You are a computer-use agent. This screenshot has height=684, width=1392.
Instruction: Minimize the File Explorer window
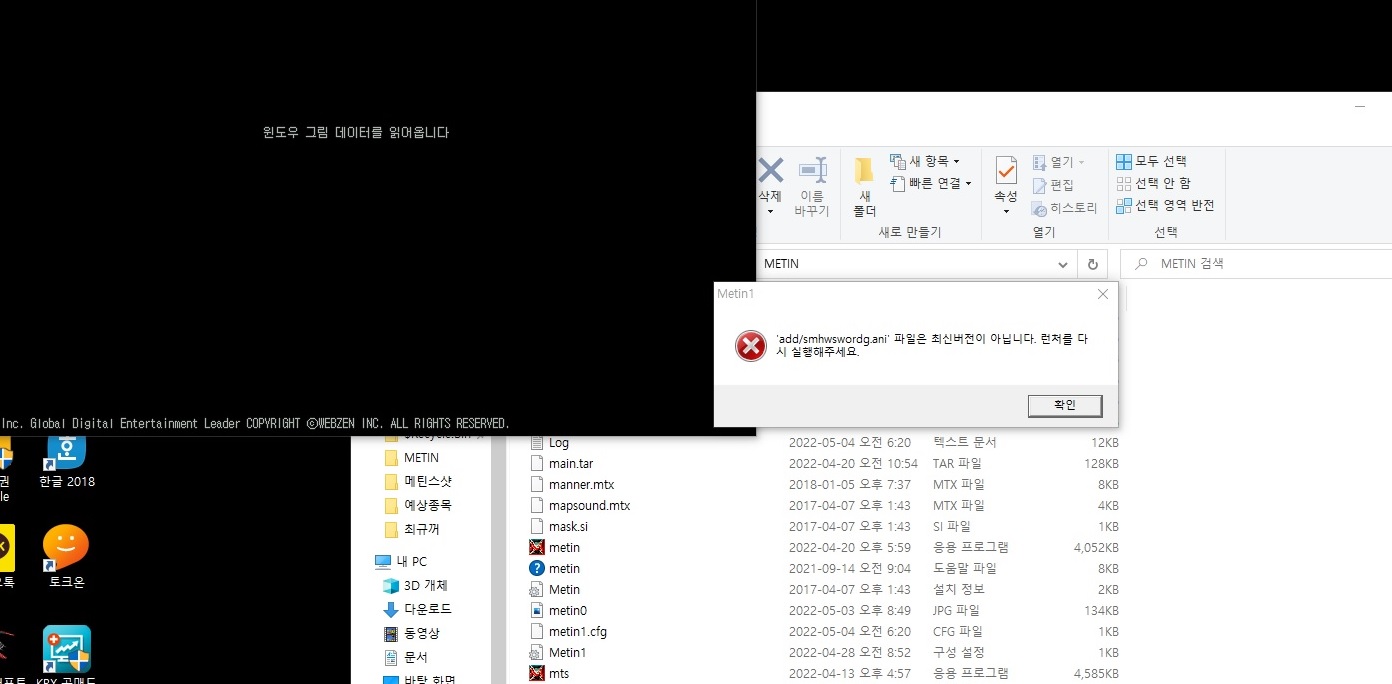point(1360,105)
